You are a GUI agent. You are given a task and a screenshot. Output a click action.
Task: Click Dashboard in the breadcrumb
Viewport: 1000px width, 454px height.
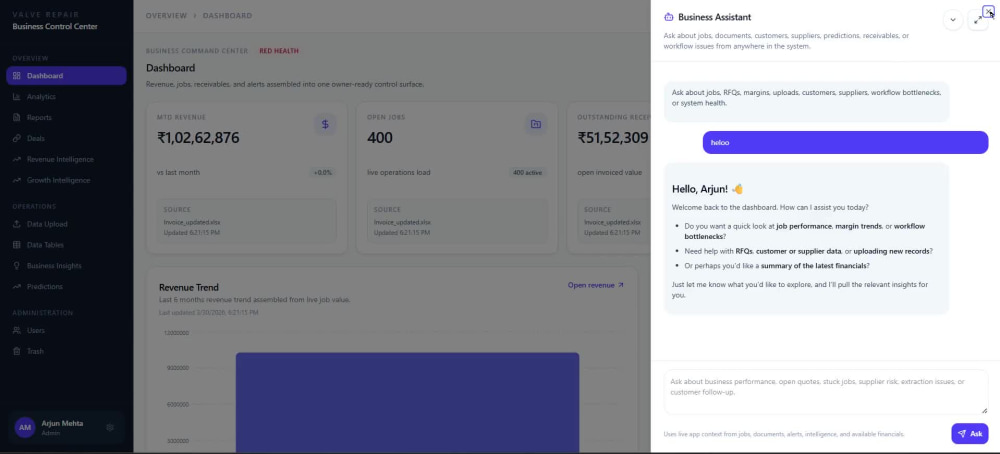click(x=228, y=15)
